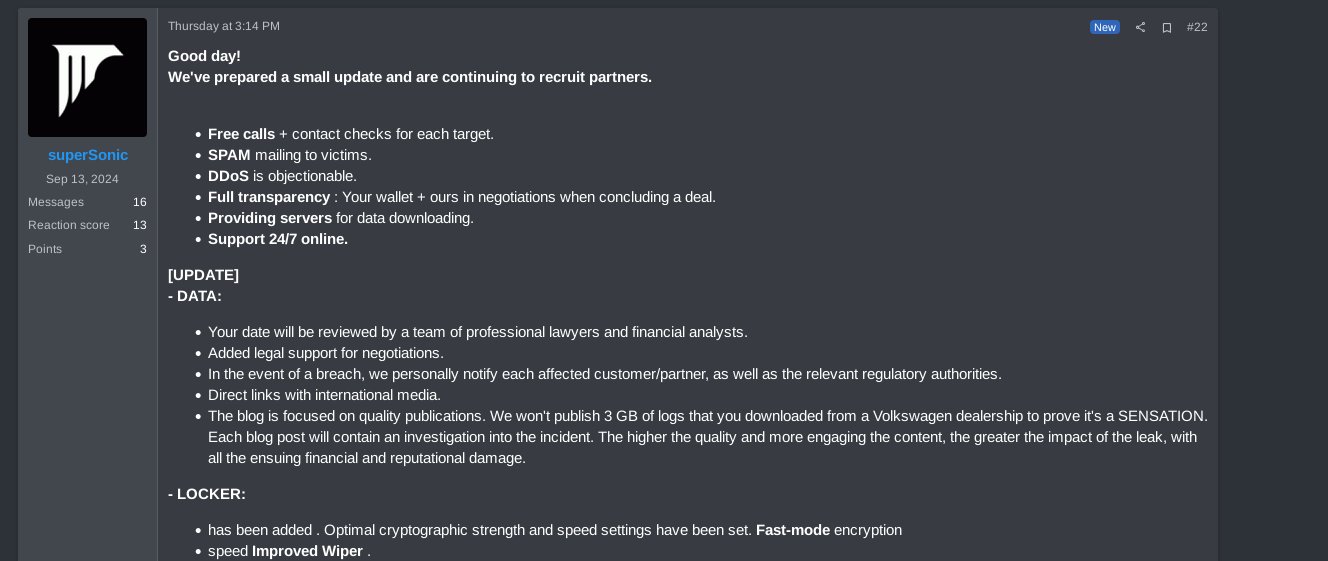This screenshot has width=1328, height=561.
Task: Click the share icon on post #22
Action: (1140, 27)
